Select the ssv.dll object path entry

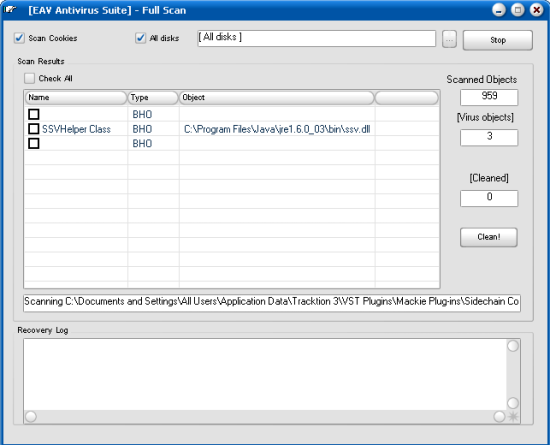tap(277, 129)
